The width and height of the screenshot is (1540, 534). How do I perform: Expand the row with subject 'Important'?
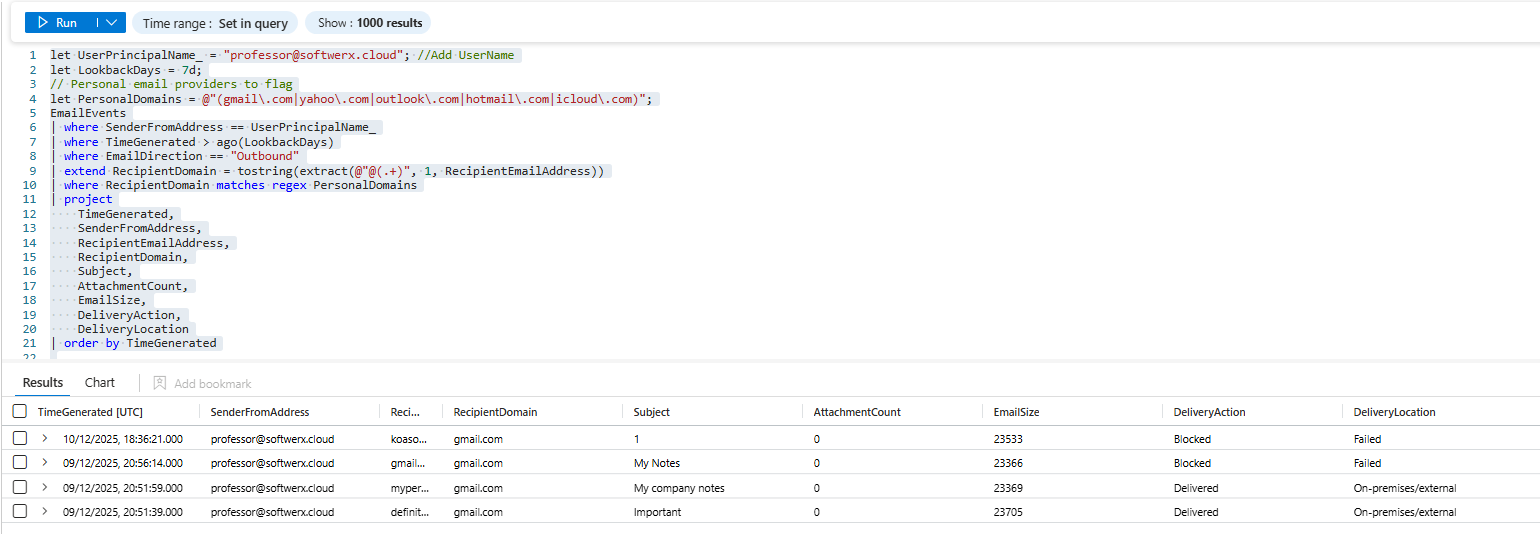[44, 512]
